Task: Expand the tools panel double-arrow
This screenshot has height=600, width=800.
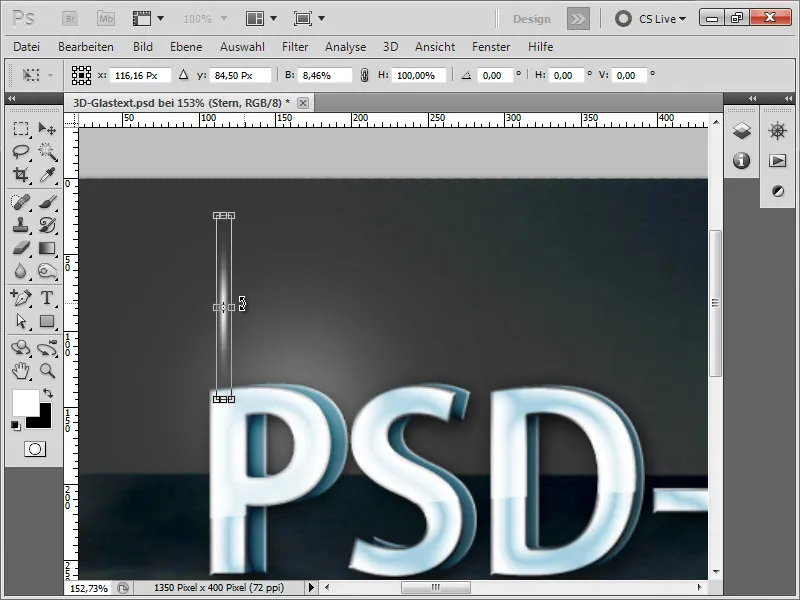Action: point(12,98)
